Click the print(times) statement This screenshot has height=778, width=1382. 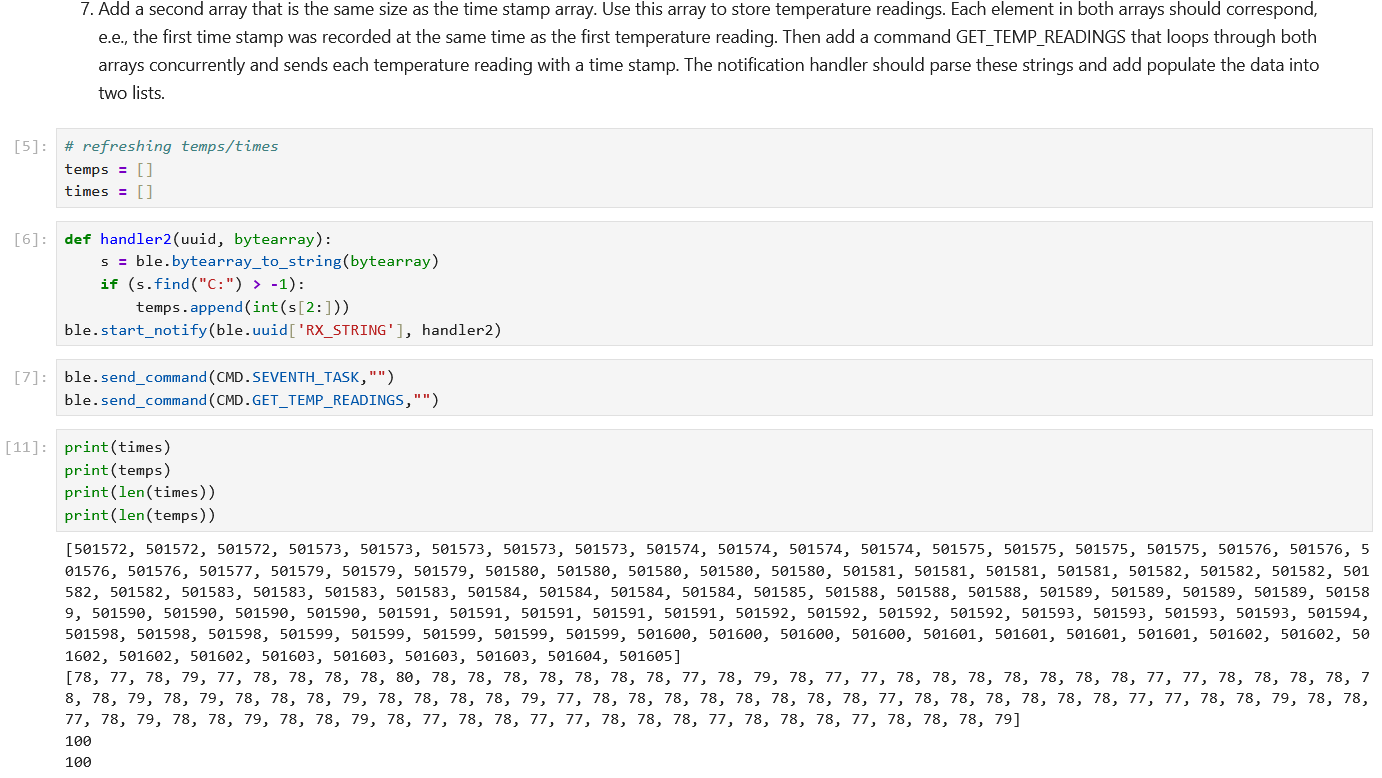(x=117, y=447)
